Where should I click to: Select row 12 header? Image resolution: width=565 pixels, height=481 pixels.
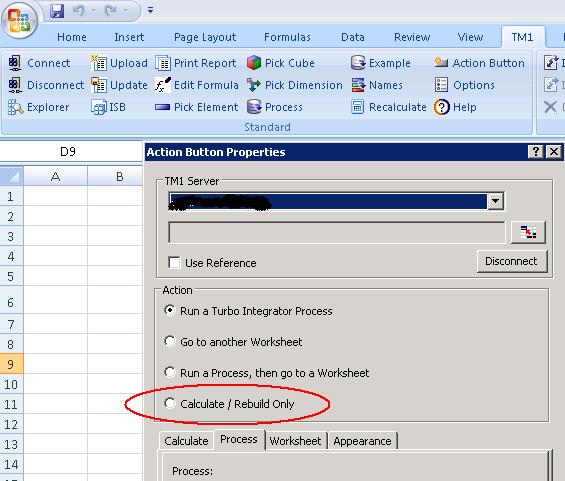tap(12, 424)
